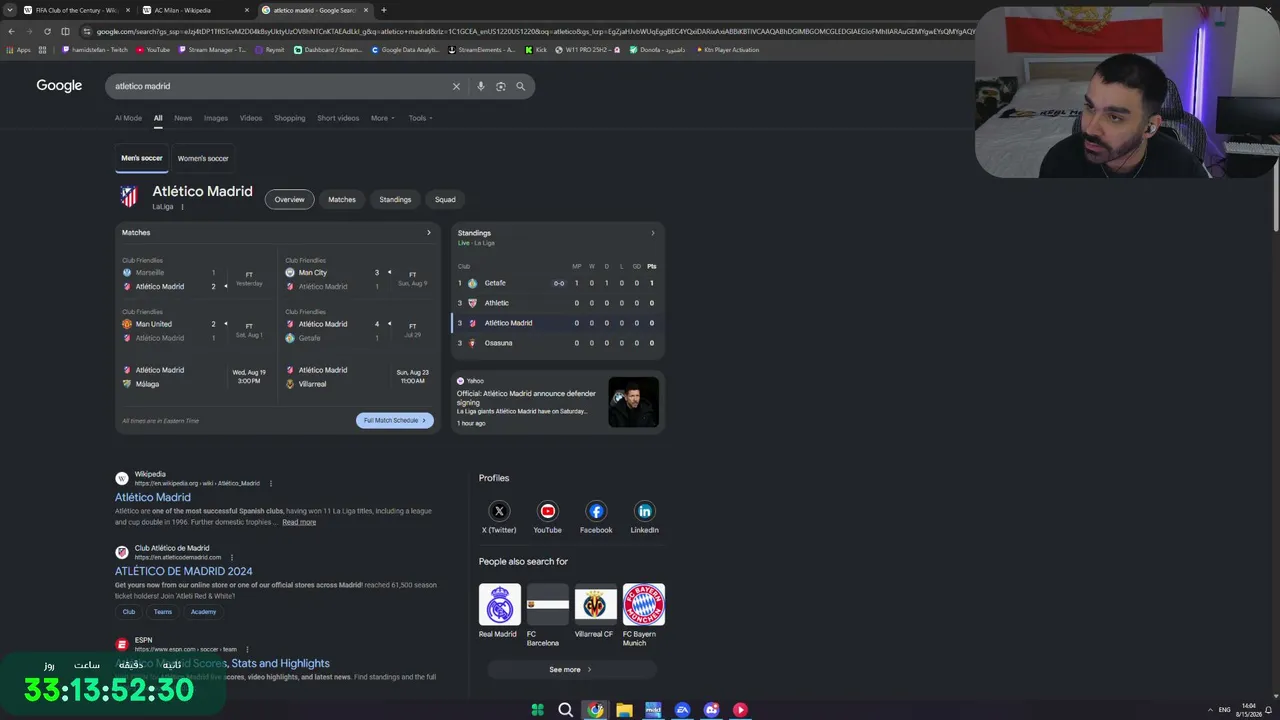Show about-this-result menu for Wikipedia result
Viewport: 1280px width, 720px height.
pos(270,483)
